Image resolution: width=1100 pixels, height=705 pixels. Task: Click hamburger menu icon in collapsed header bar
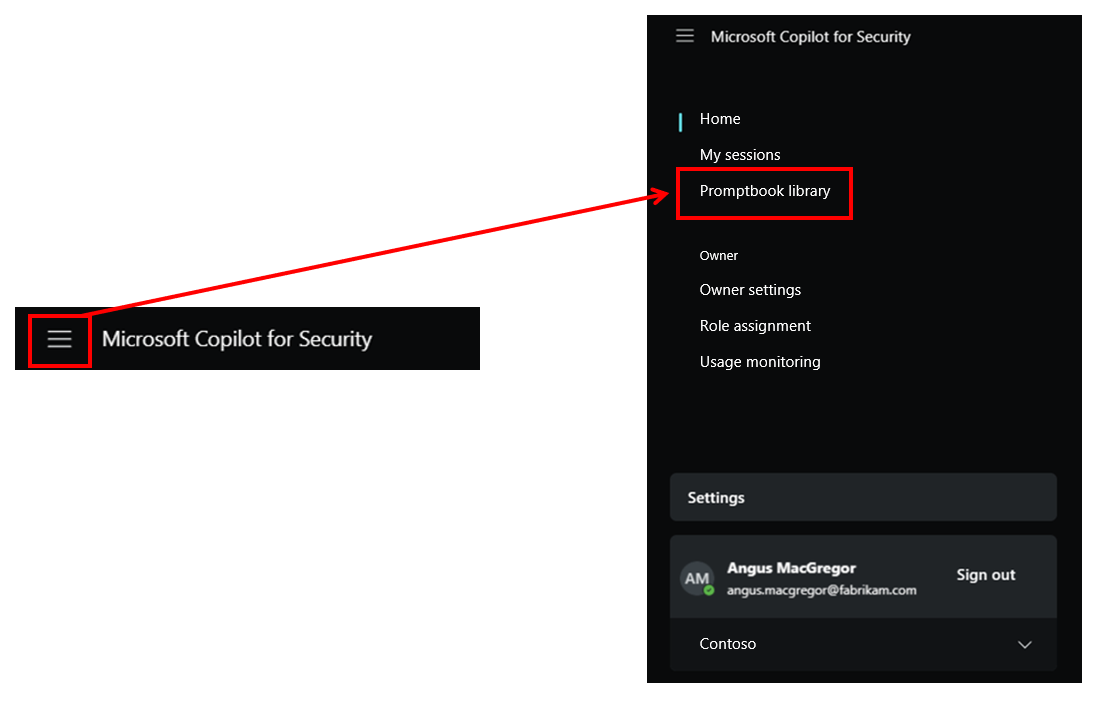coord(60,339)
